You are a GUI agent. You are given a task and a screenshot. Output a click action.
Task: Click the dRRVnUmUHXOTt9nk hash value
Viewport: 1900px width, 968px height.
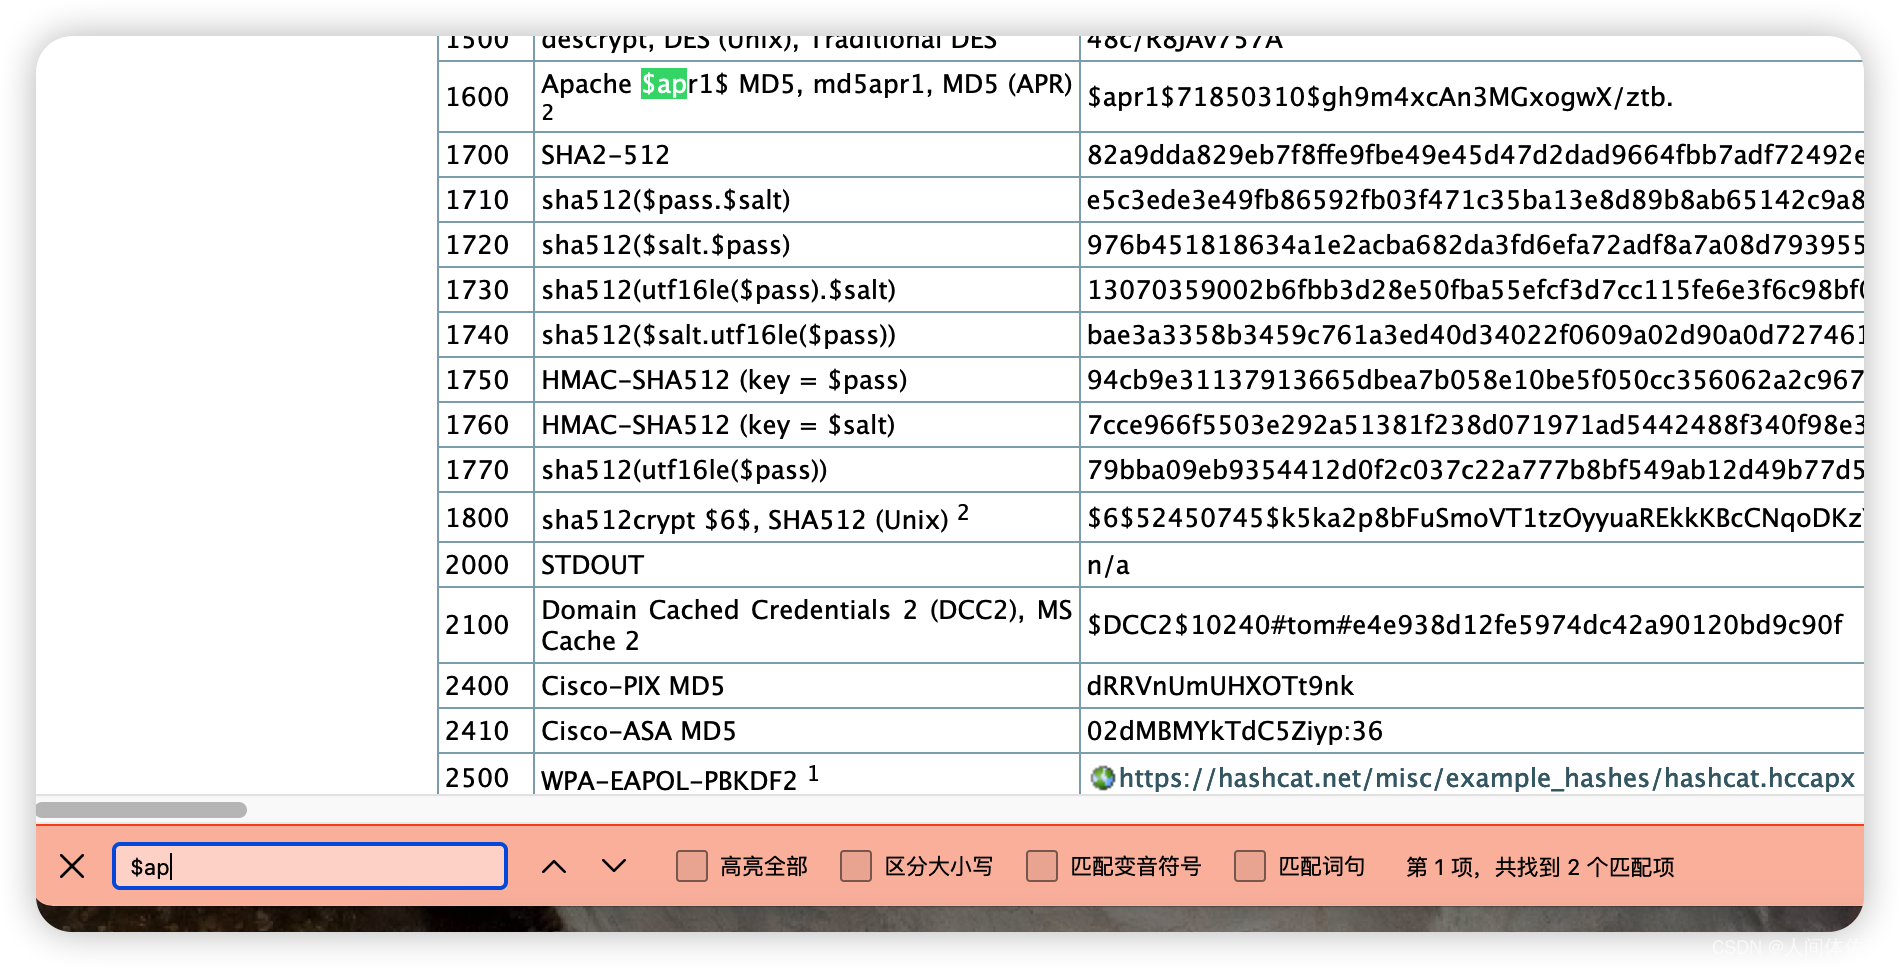tap(1220, 686)
